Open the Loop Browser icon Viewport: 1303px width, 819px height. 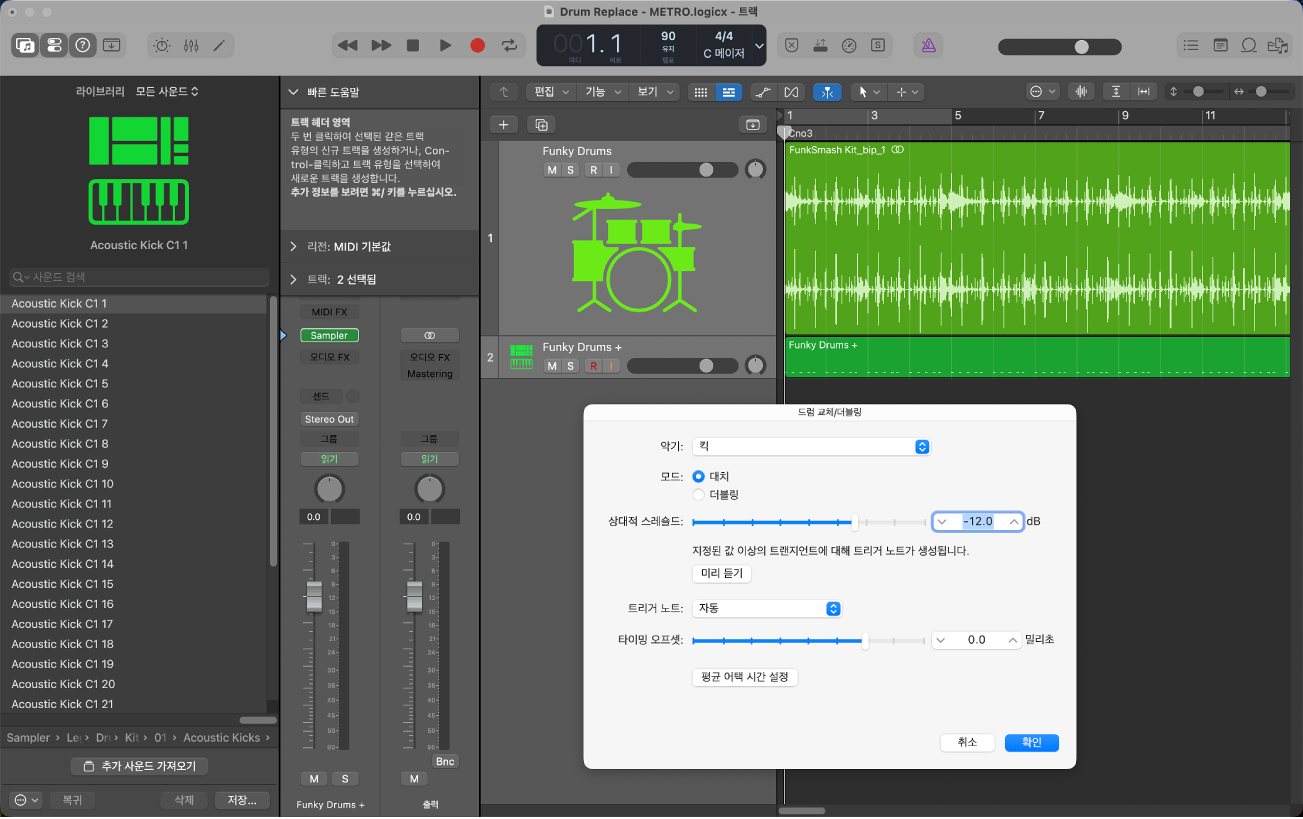(1249, 45)
